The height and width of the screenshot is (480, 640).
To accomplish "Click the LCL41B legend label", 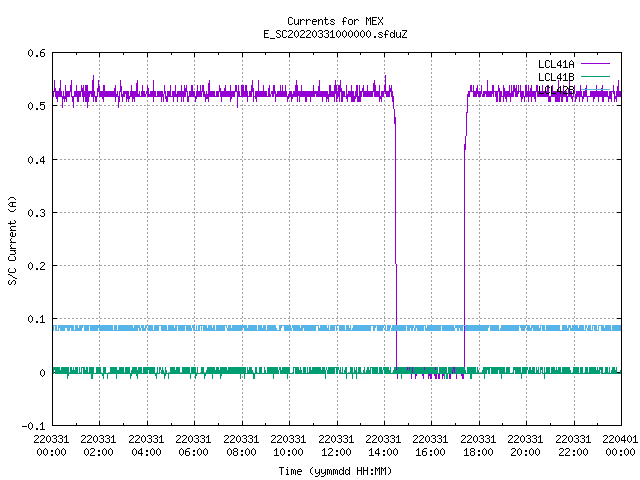I will 556,77.
